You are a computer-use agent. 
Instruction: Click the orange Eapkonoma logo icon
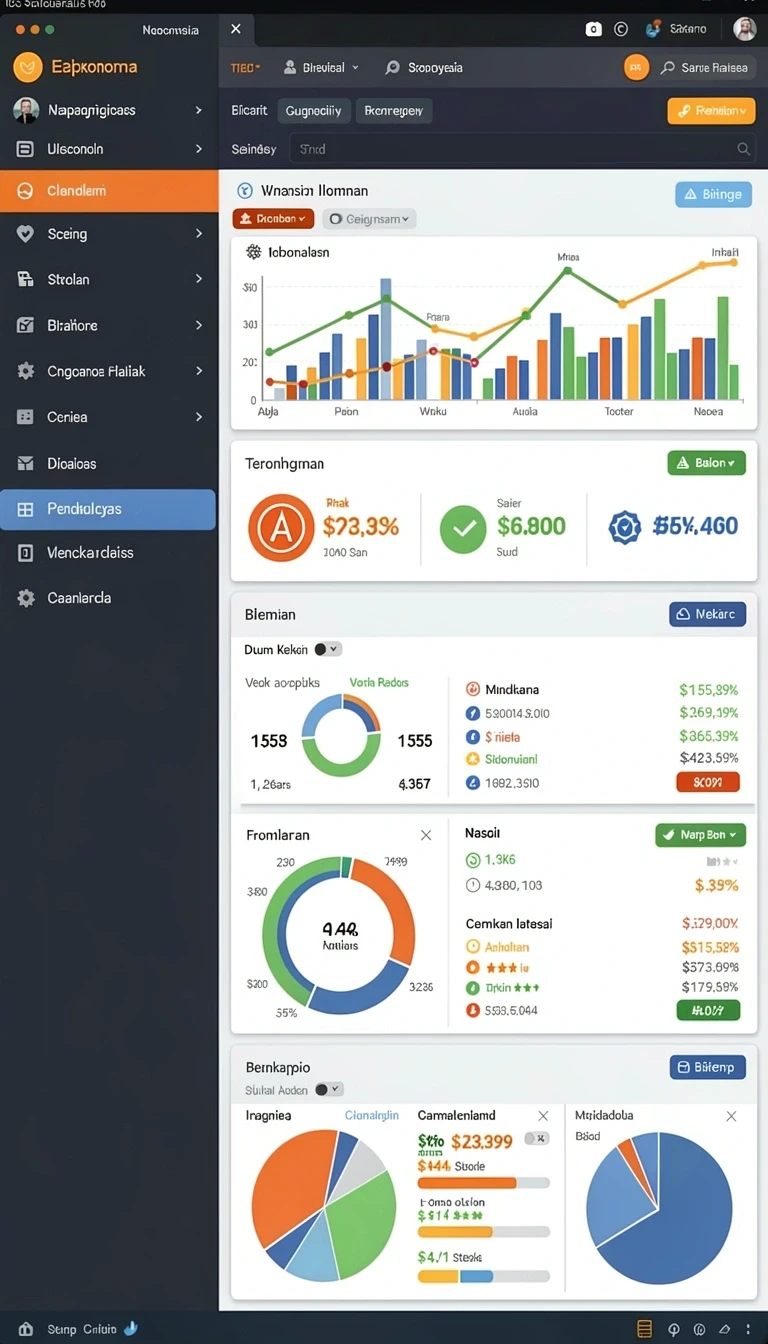[28, 67]
